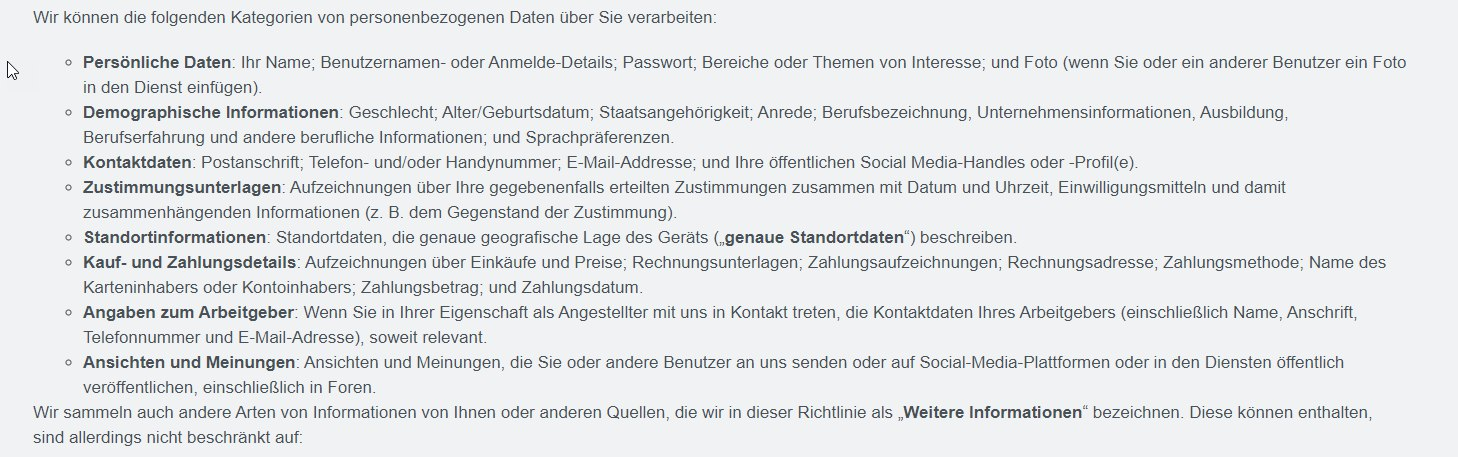The width and height of the screenshot is (1458, 457).
Task: Click the bullet before Ansichten und Meinungen
Action: point(68,363)
